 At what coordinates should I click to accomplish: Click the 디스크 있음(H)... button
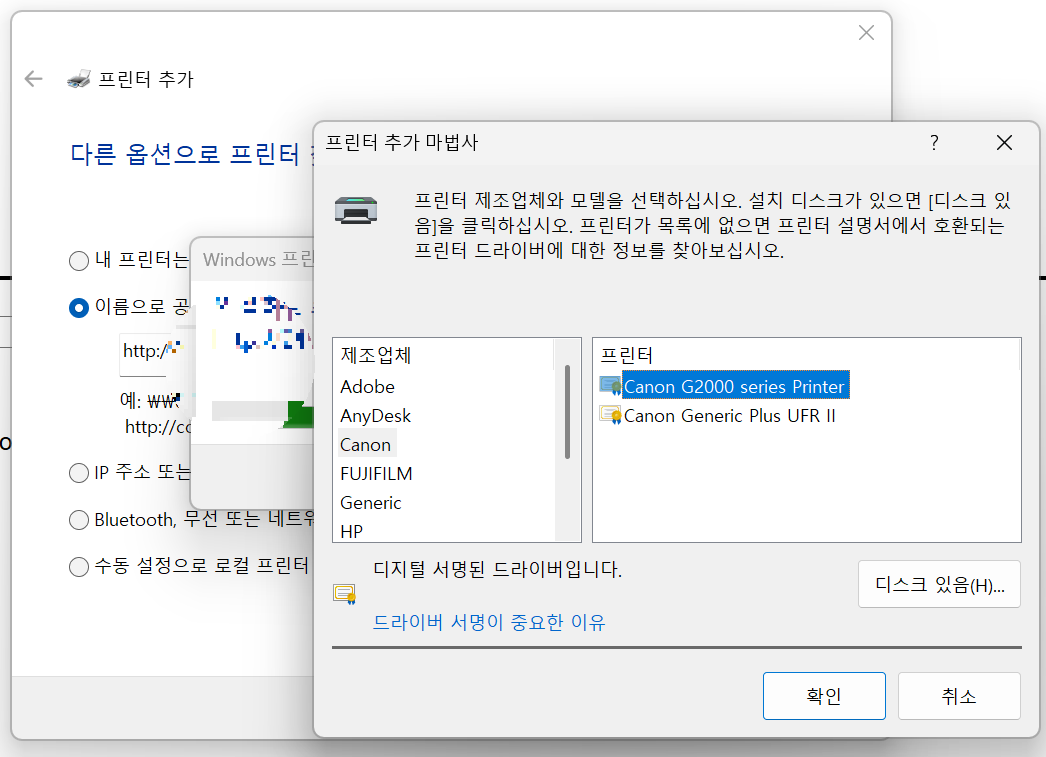(x=939, y=584)
